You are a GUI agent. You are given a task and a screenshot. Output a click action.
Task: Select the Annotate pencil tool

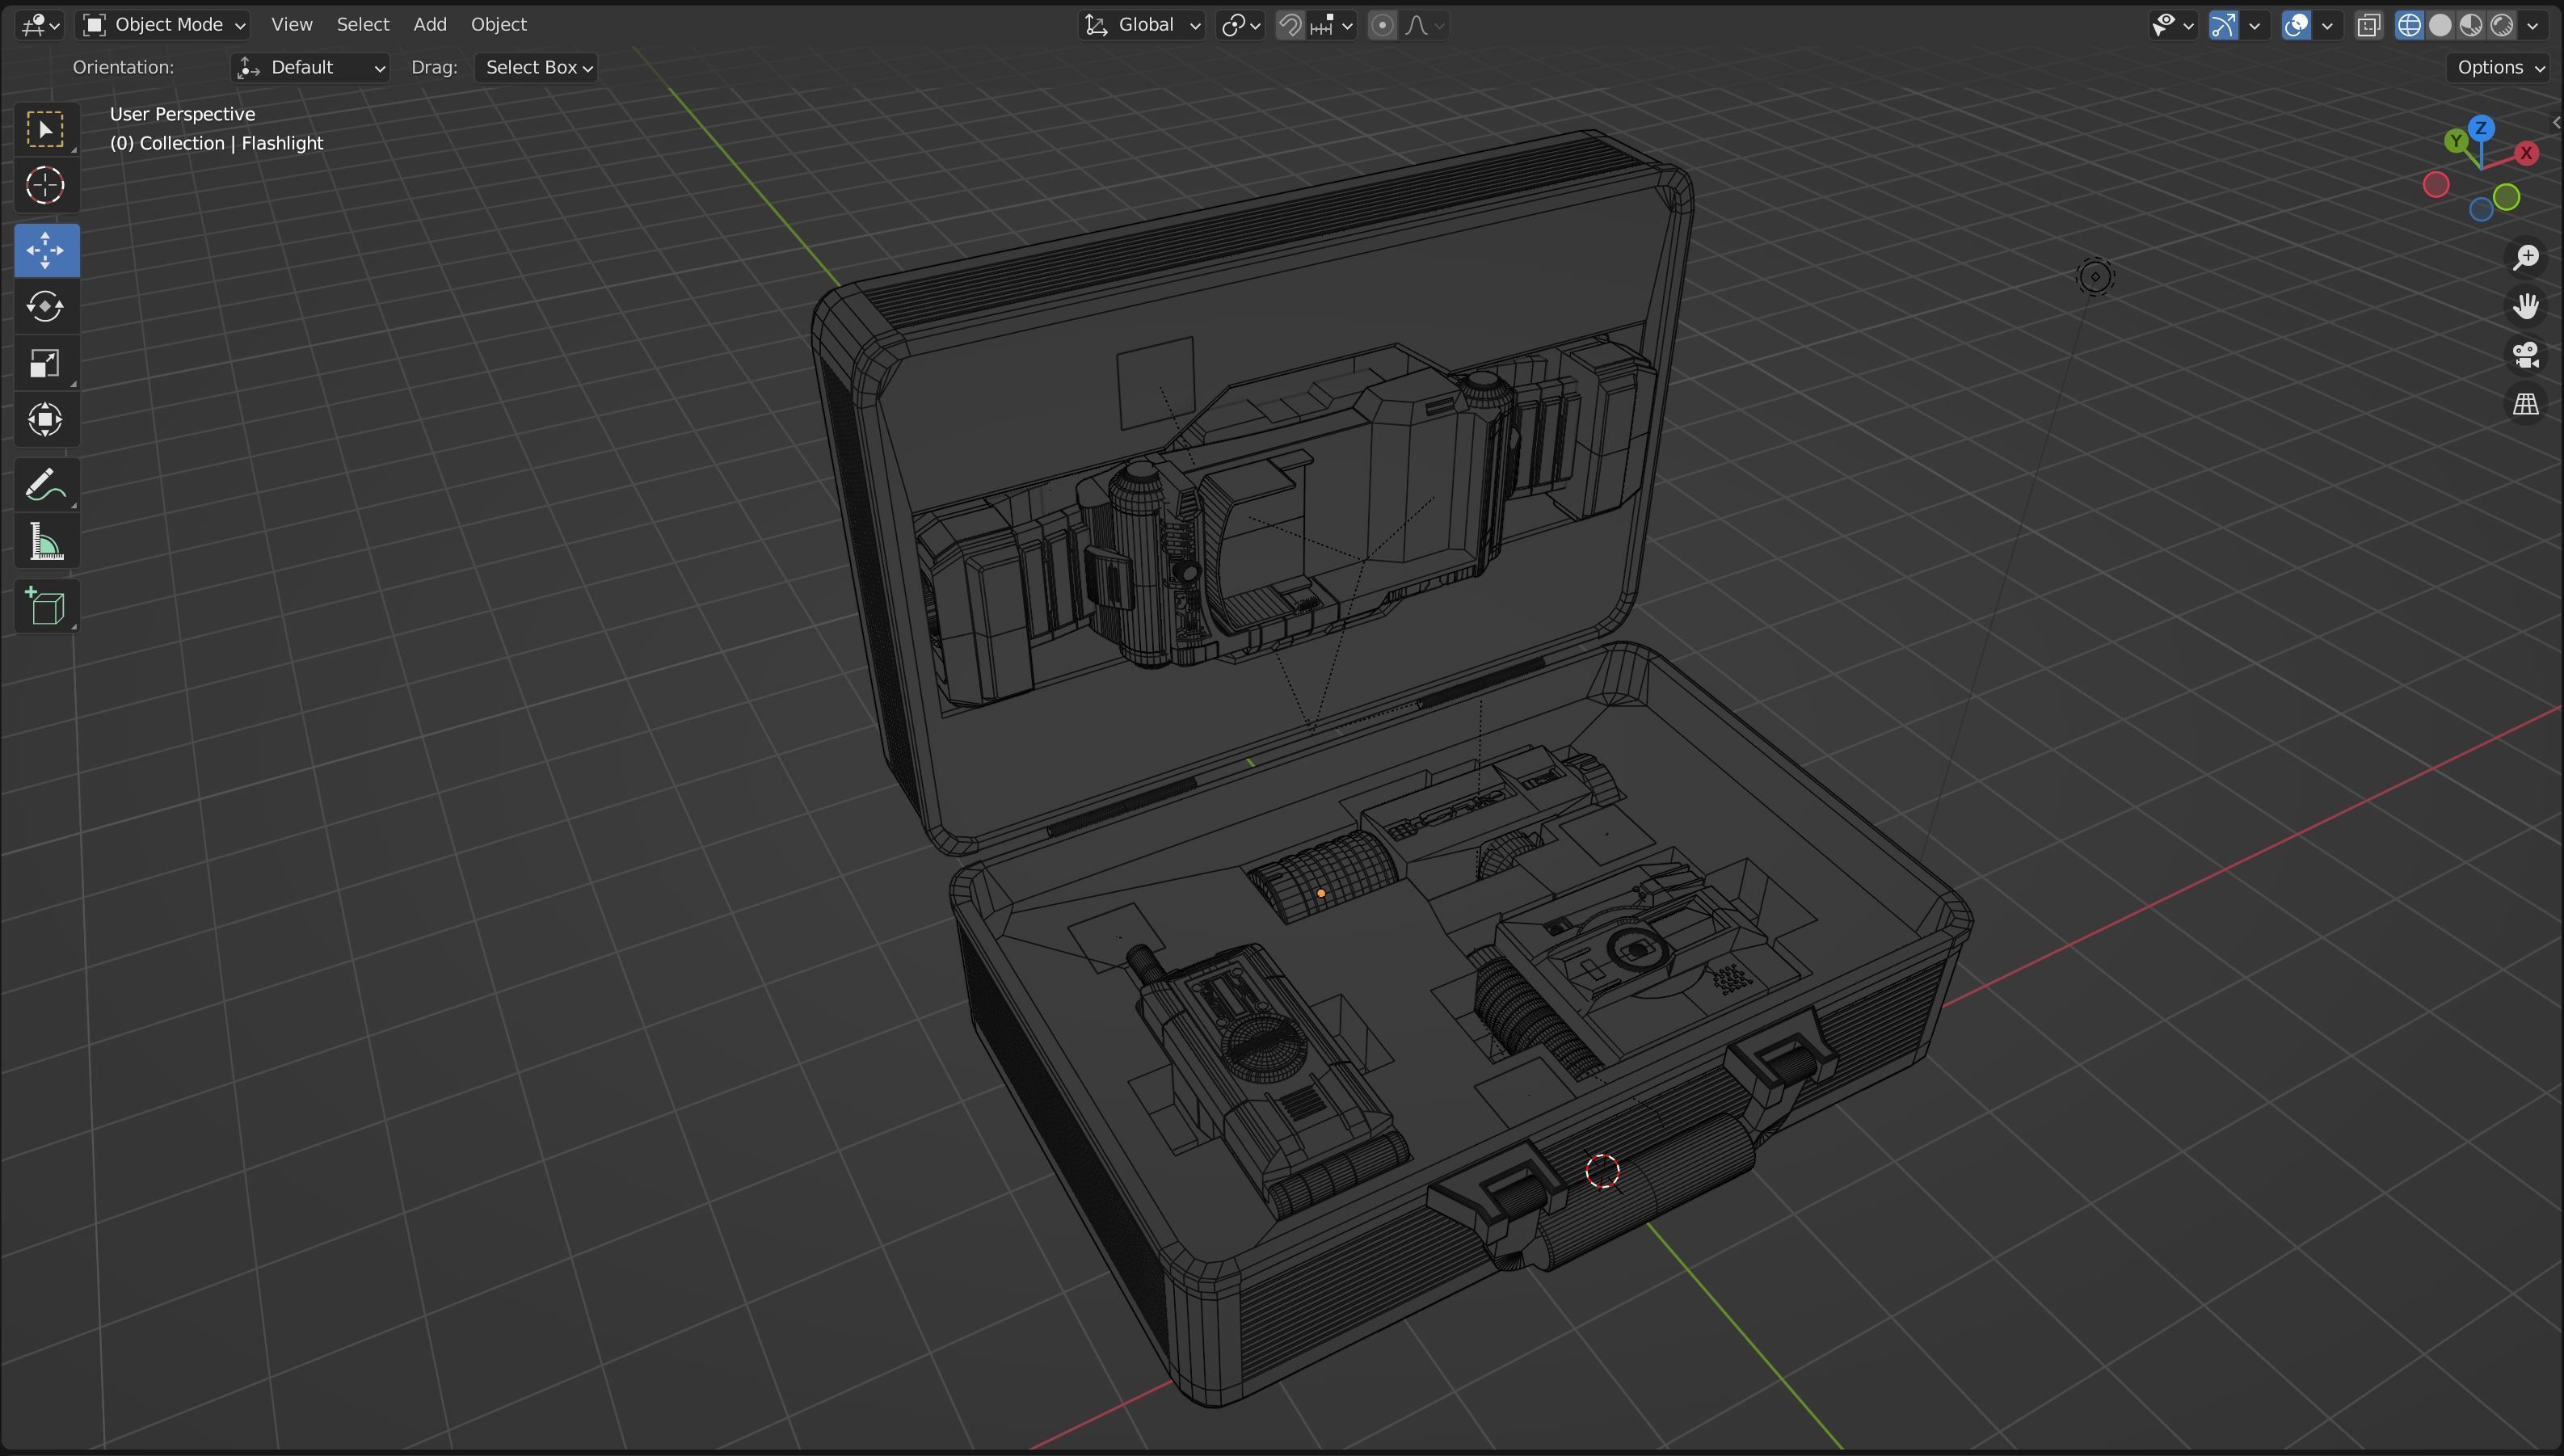pos(46,486)
